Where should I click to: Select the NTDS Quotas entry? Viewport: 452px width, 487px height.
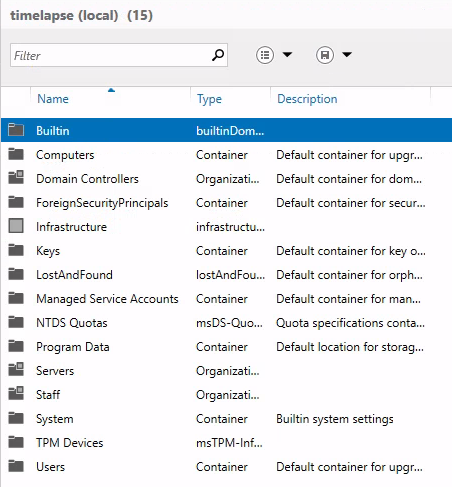click(226, 323)
